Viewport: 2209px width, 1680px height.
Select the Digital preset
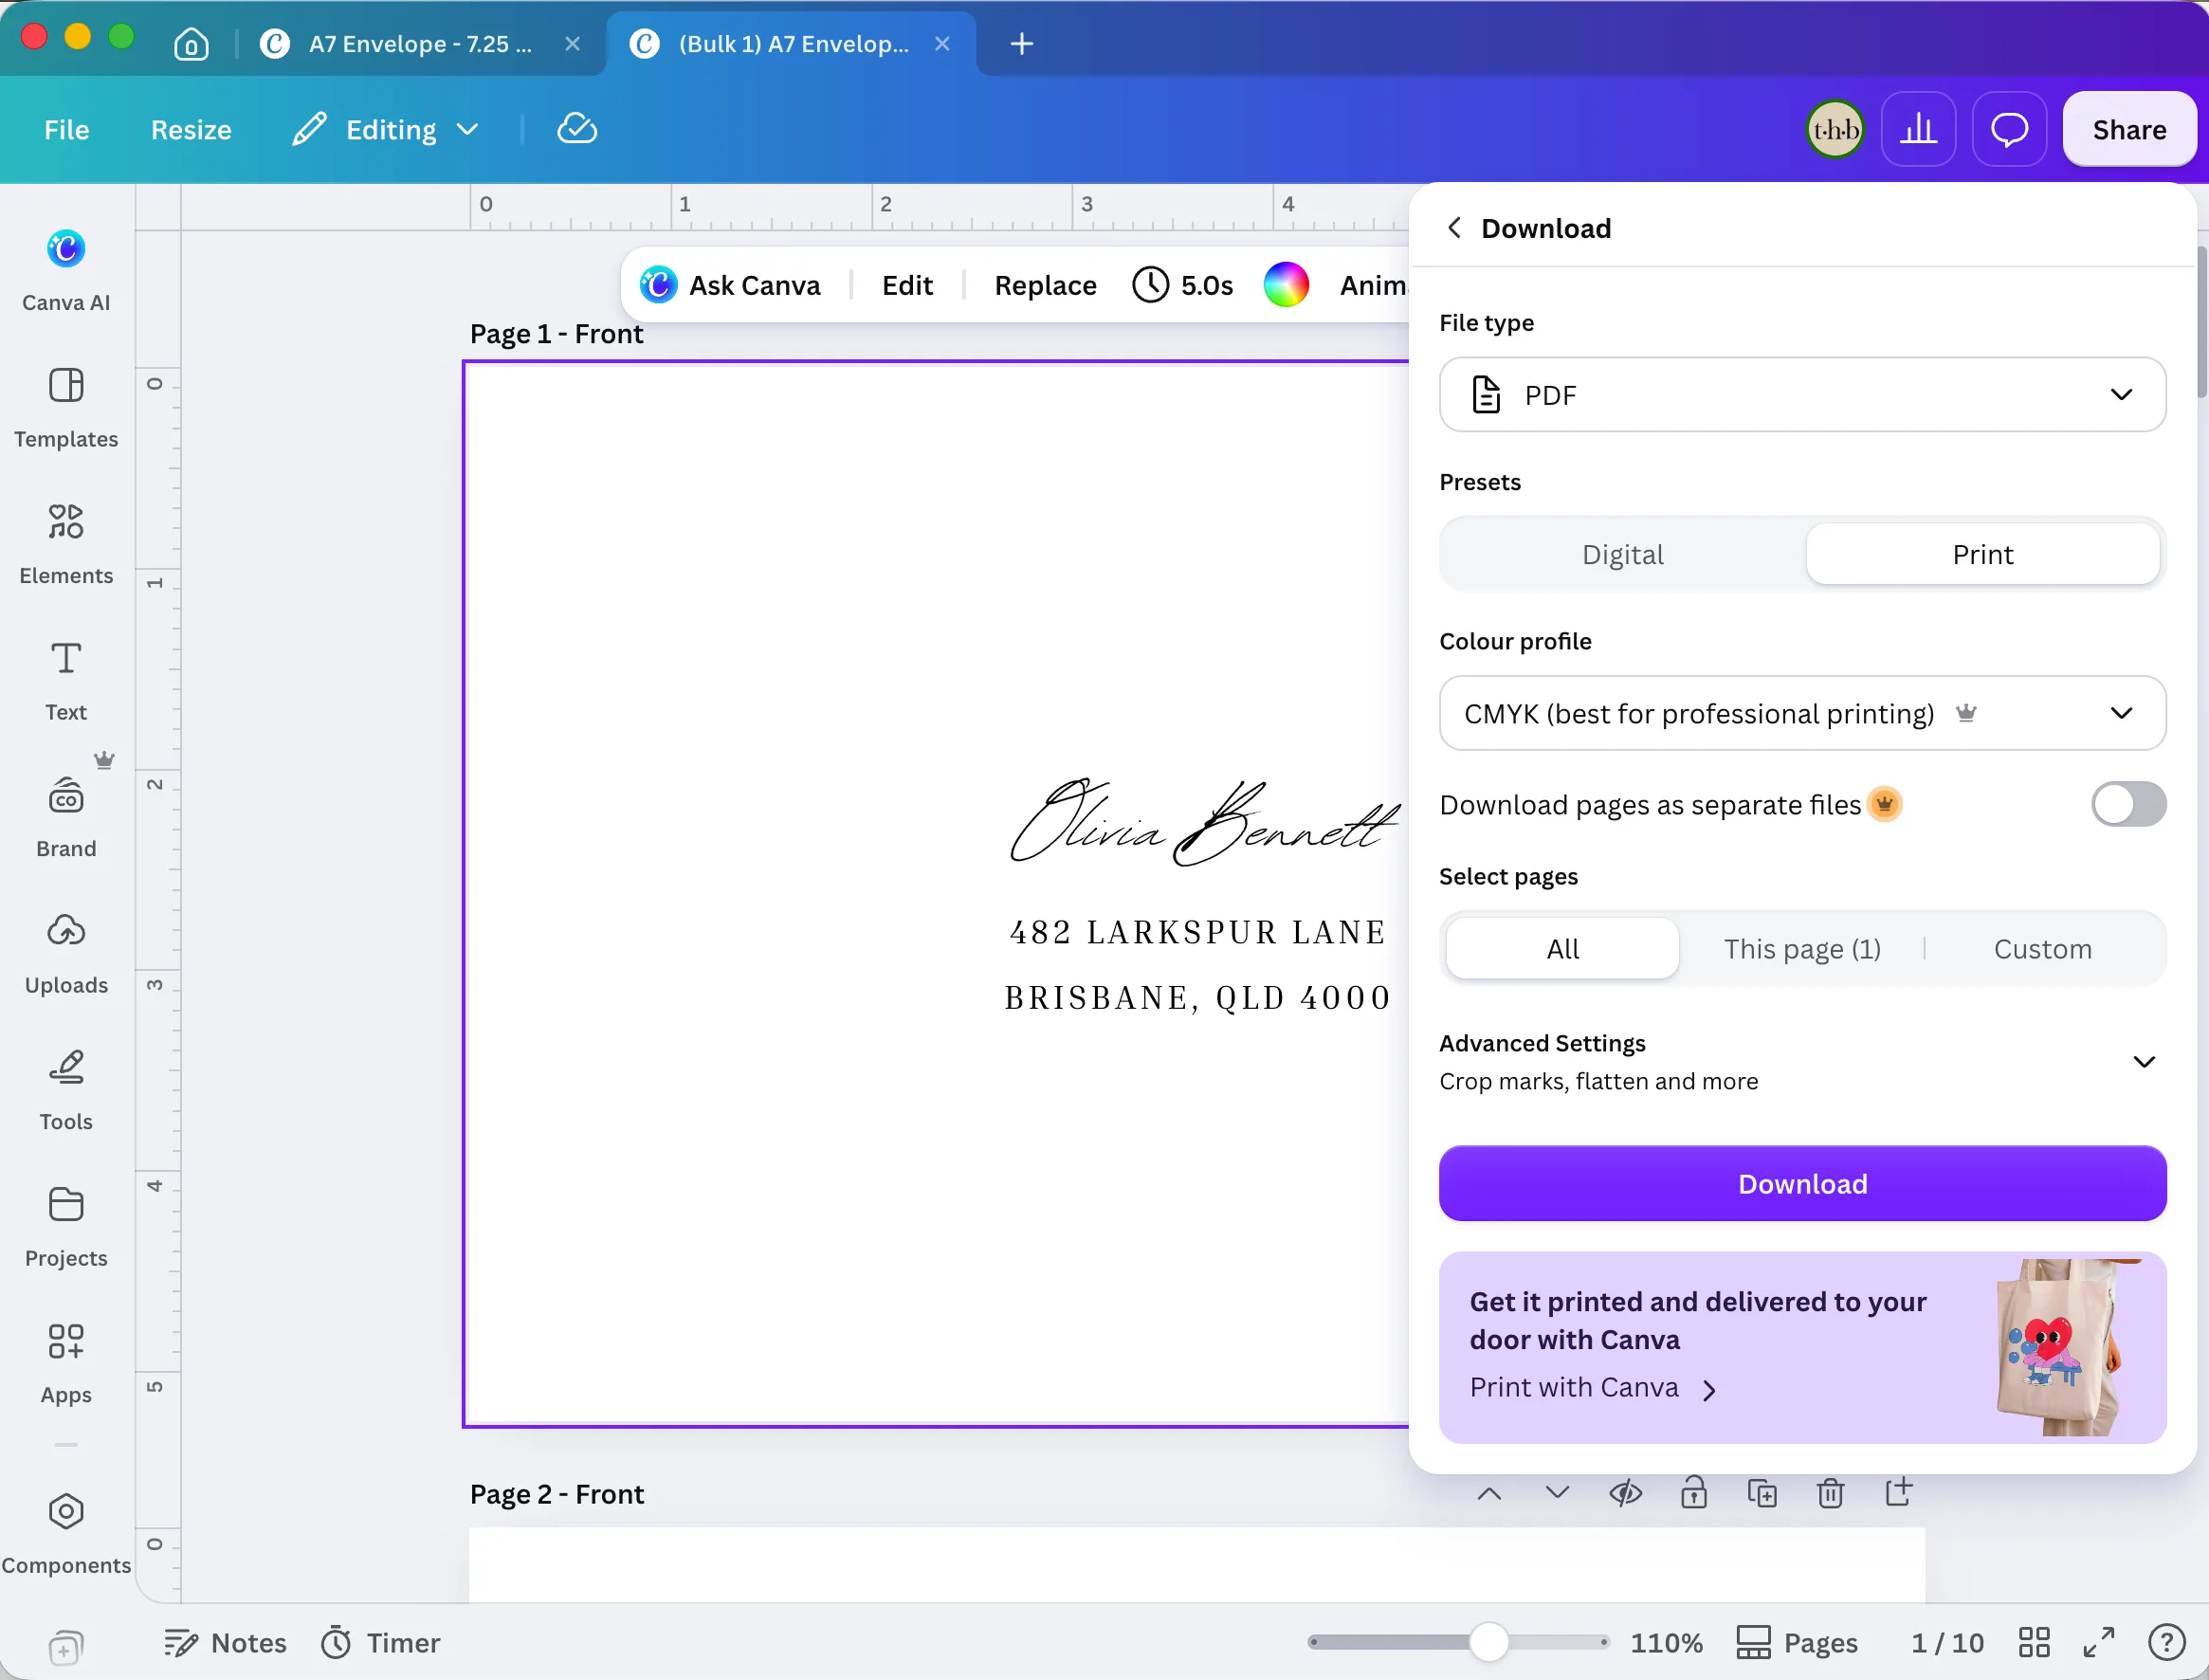coord(1622,554)
